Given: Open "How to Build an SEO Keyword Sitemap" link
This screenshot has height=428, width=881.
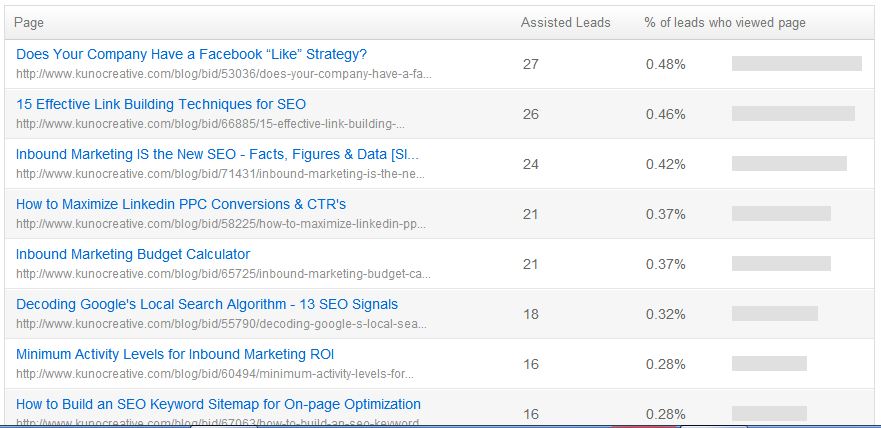Looking at the screenshot, I should (x=218, y=404).
